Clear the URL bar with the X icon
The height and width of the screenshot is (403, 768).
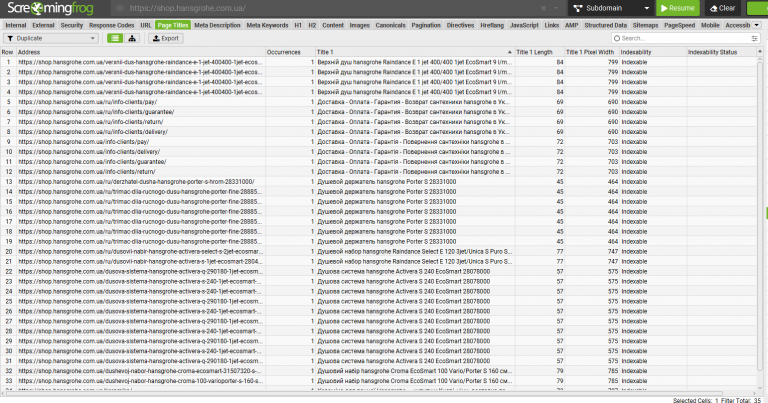(543, 8)
